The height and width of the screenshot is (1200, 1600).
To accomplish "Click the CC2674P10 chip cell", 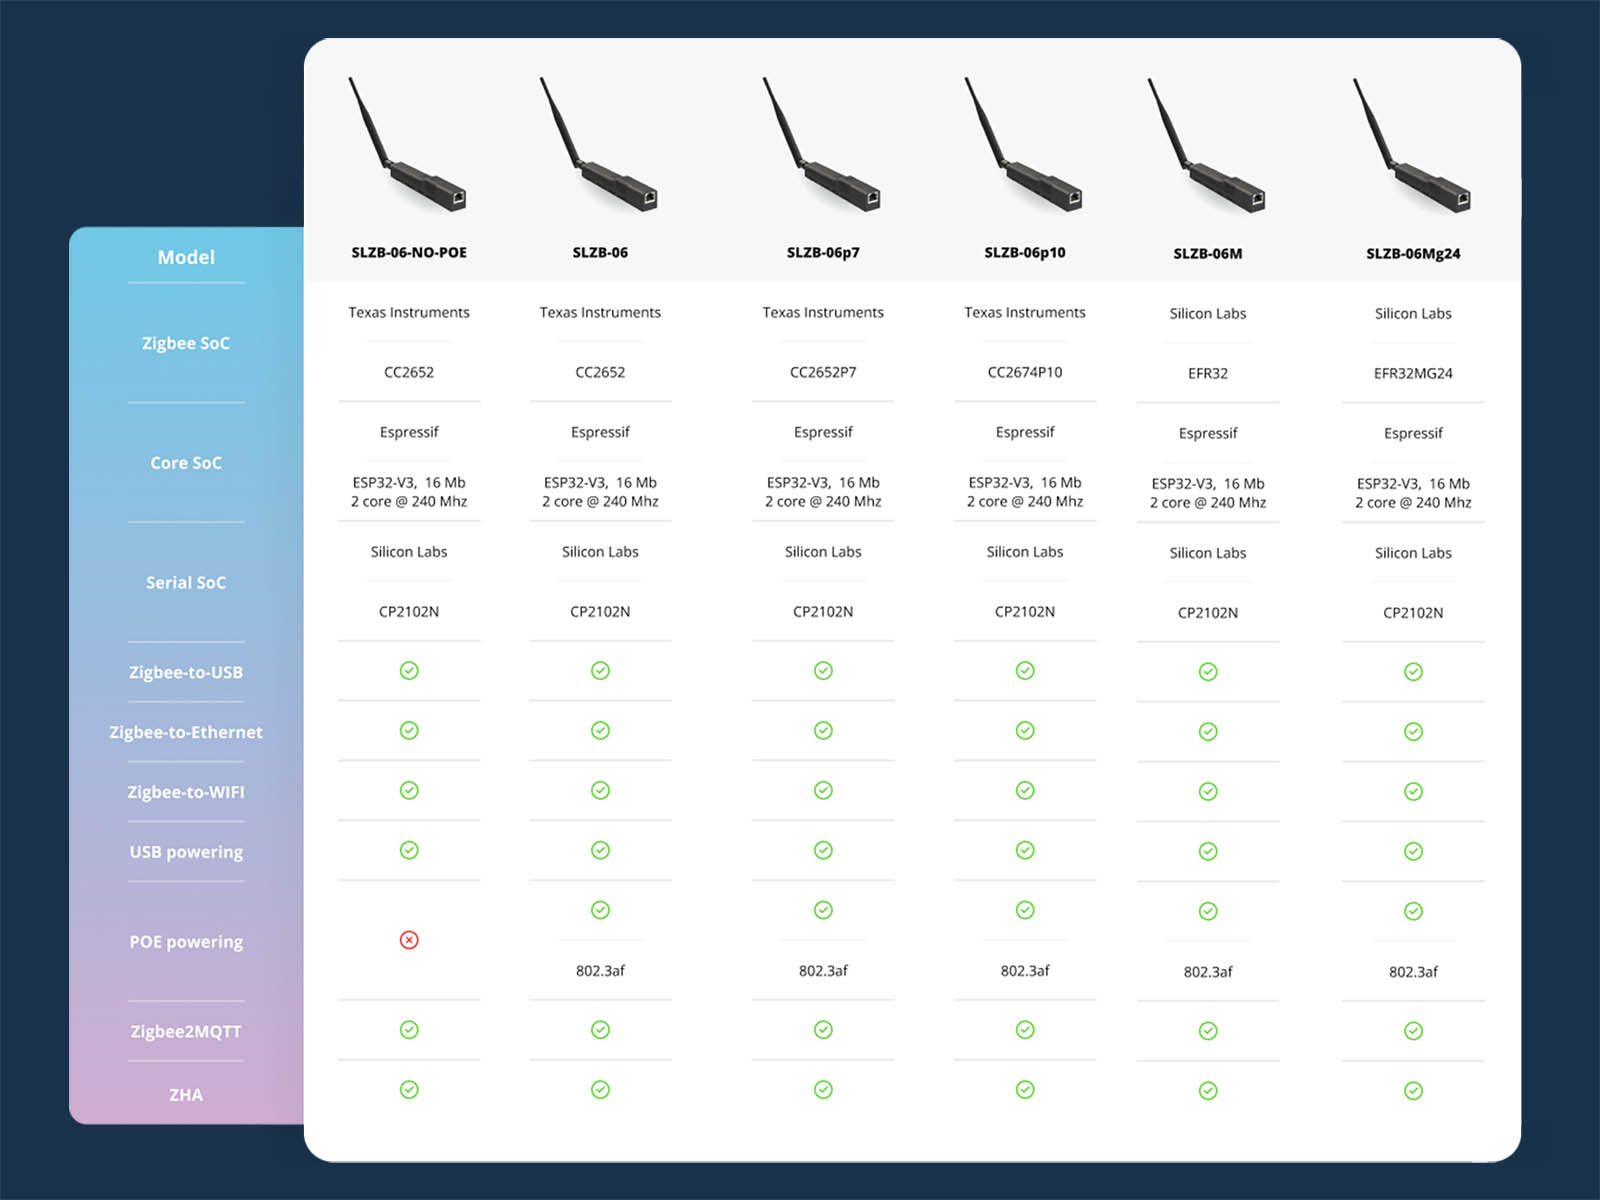I will coord(1025,372).
